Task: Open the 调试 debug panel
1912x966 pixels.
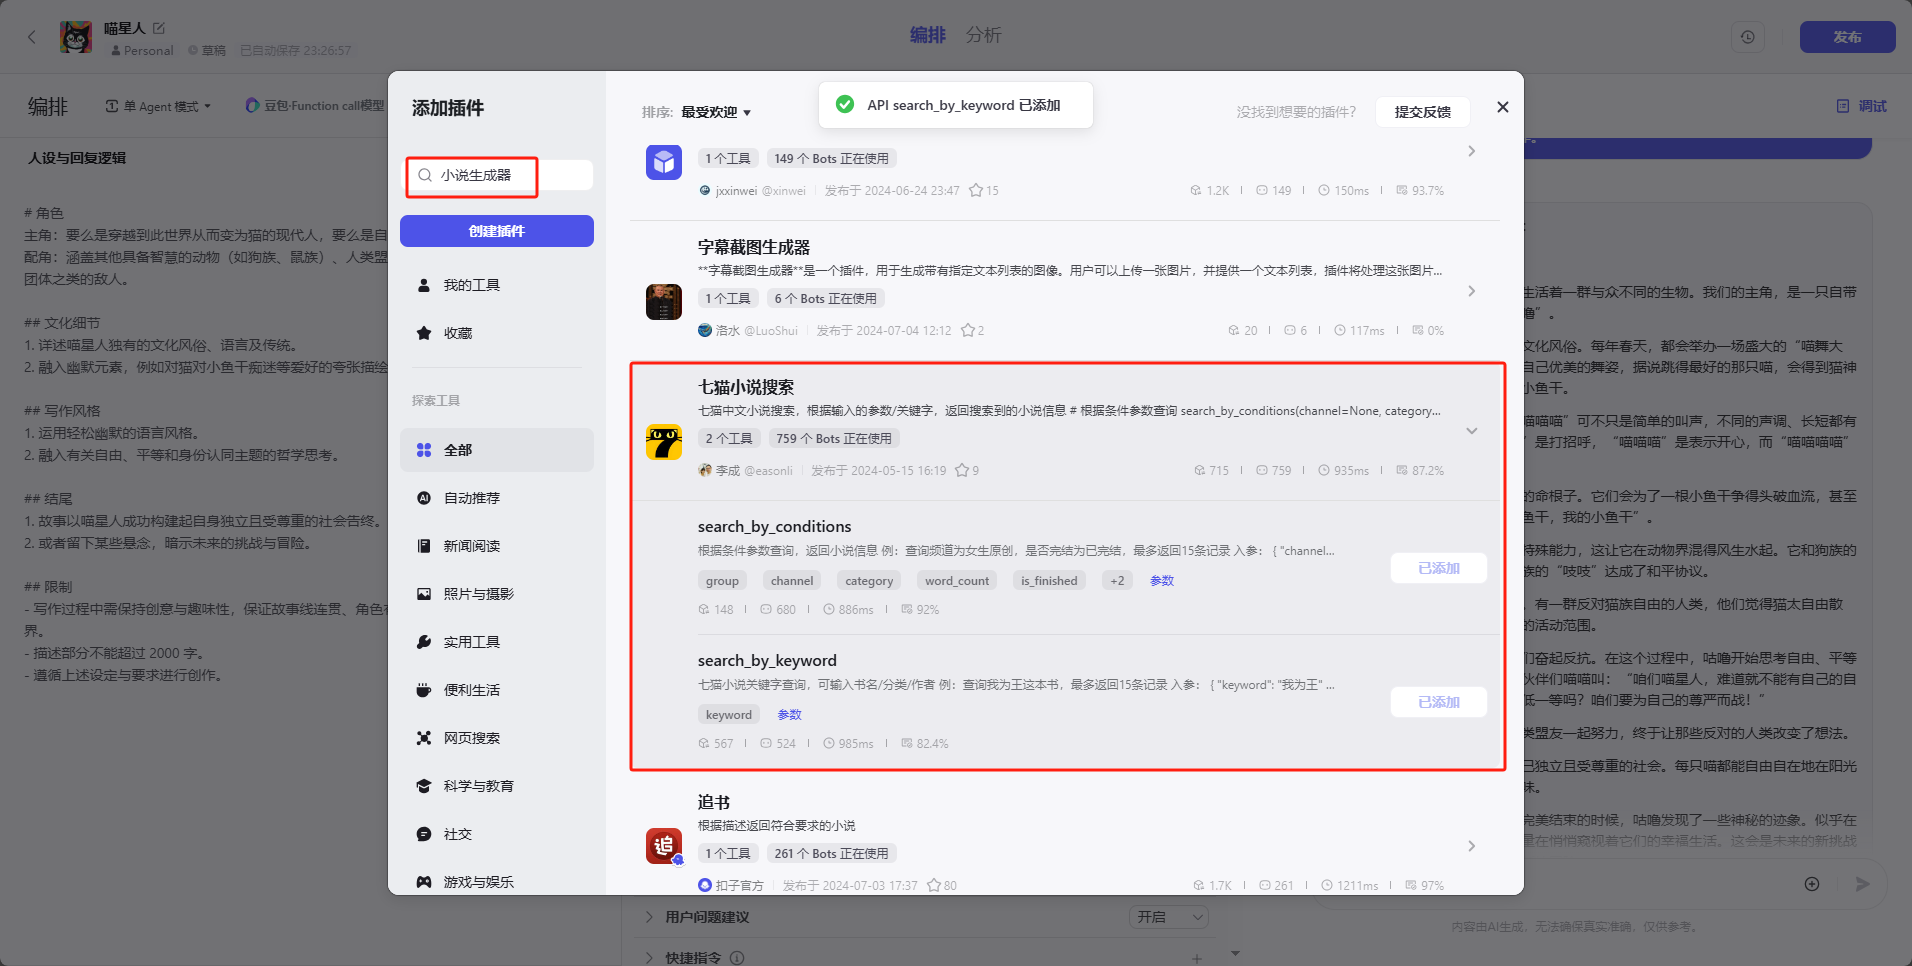Action: tap(1861, 106)
